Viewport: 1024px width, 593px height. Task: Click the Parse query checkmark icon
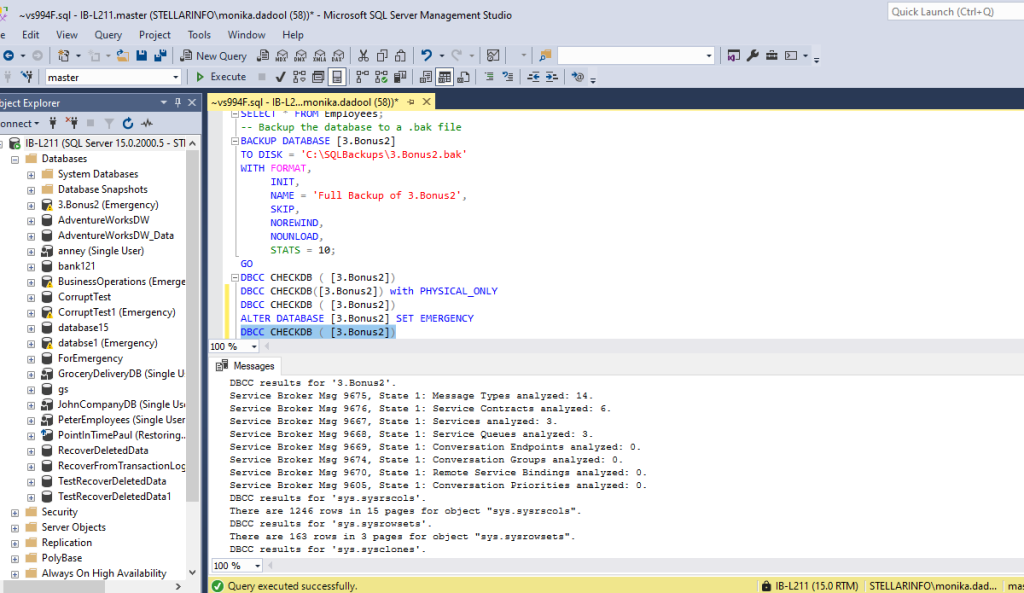[279, 76]
